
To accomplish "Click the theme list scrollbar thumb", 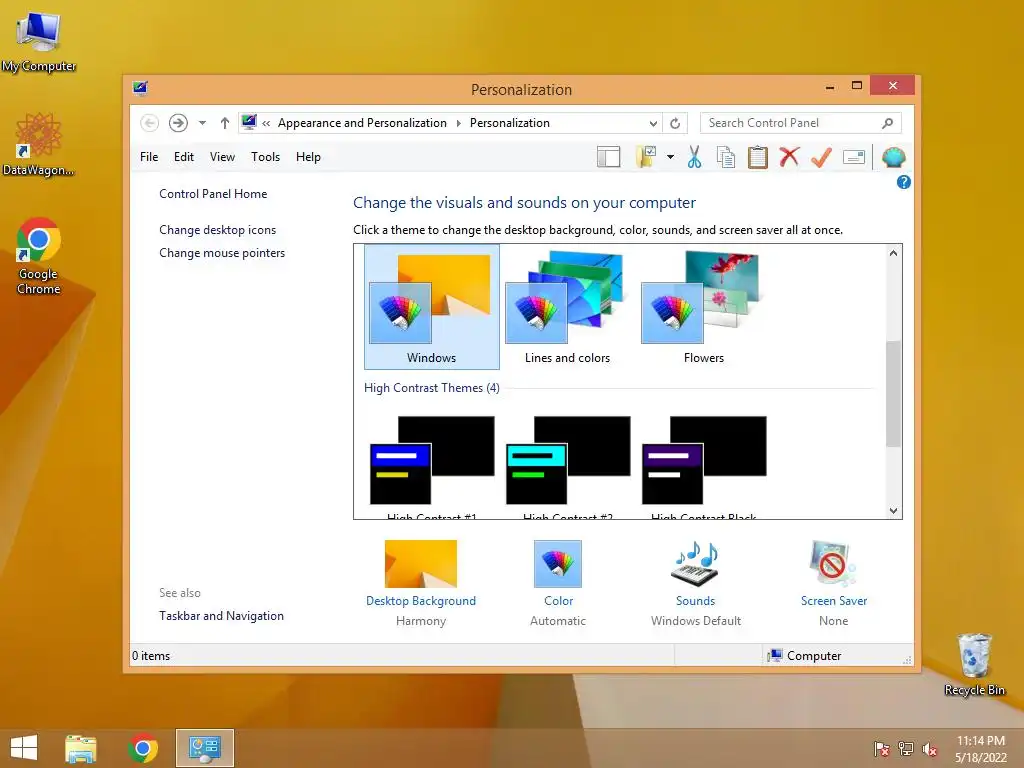I will point(893,394).
